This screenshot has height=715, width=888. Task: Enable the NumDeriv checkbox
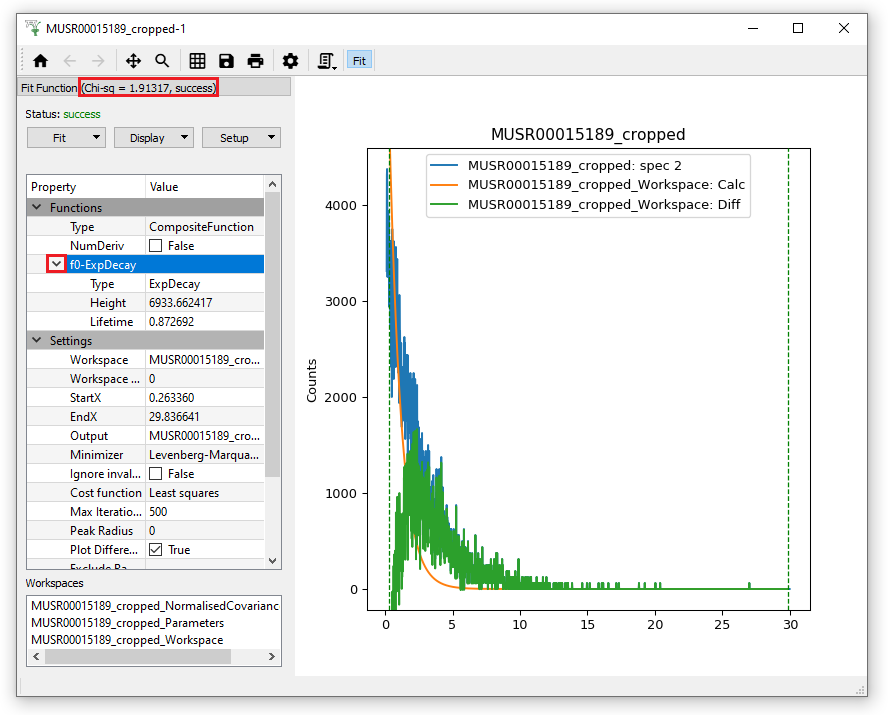click(x=156, y=246)
